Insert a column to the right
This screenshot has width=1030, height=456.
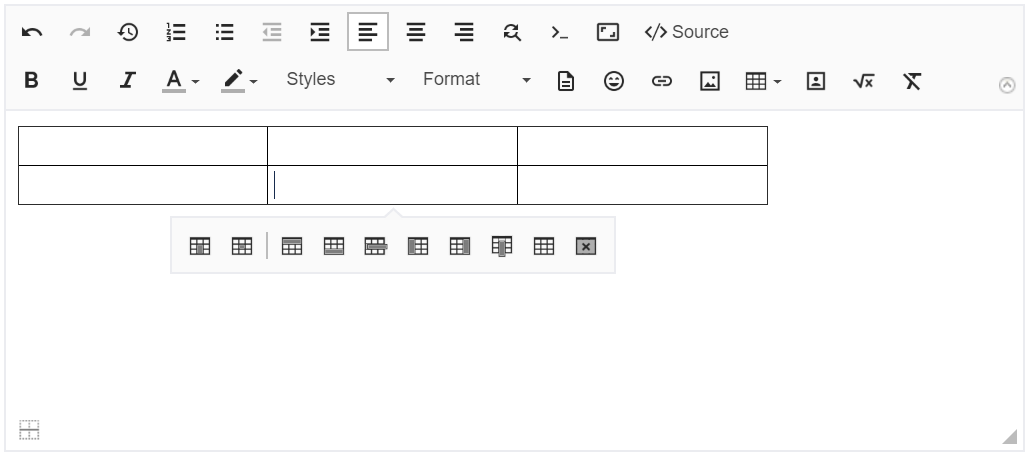pyautogui.click(x=460, y=246)
